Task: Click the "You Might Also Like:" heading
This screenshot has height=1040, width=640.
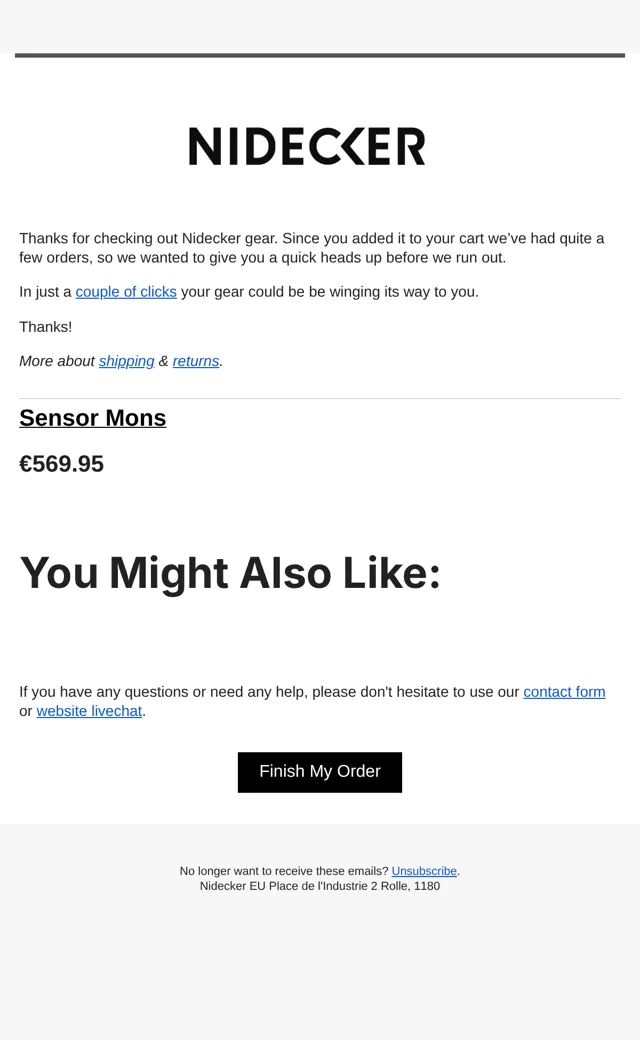Action: (x=230, y=573)
